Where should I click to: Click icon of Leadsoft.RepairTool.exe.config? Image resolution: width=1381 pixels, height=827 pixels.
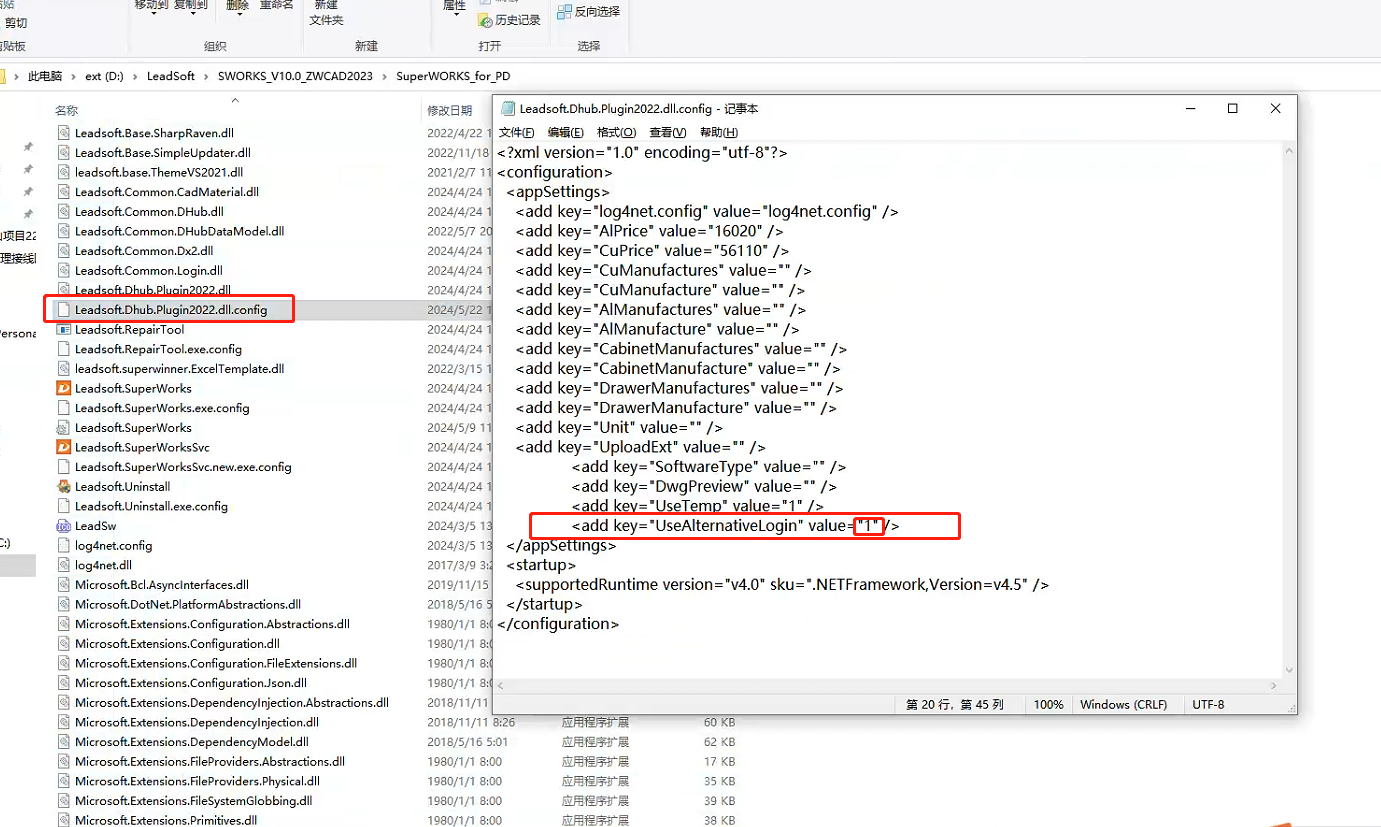(64, 349)
